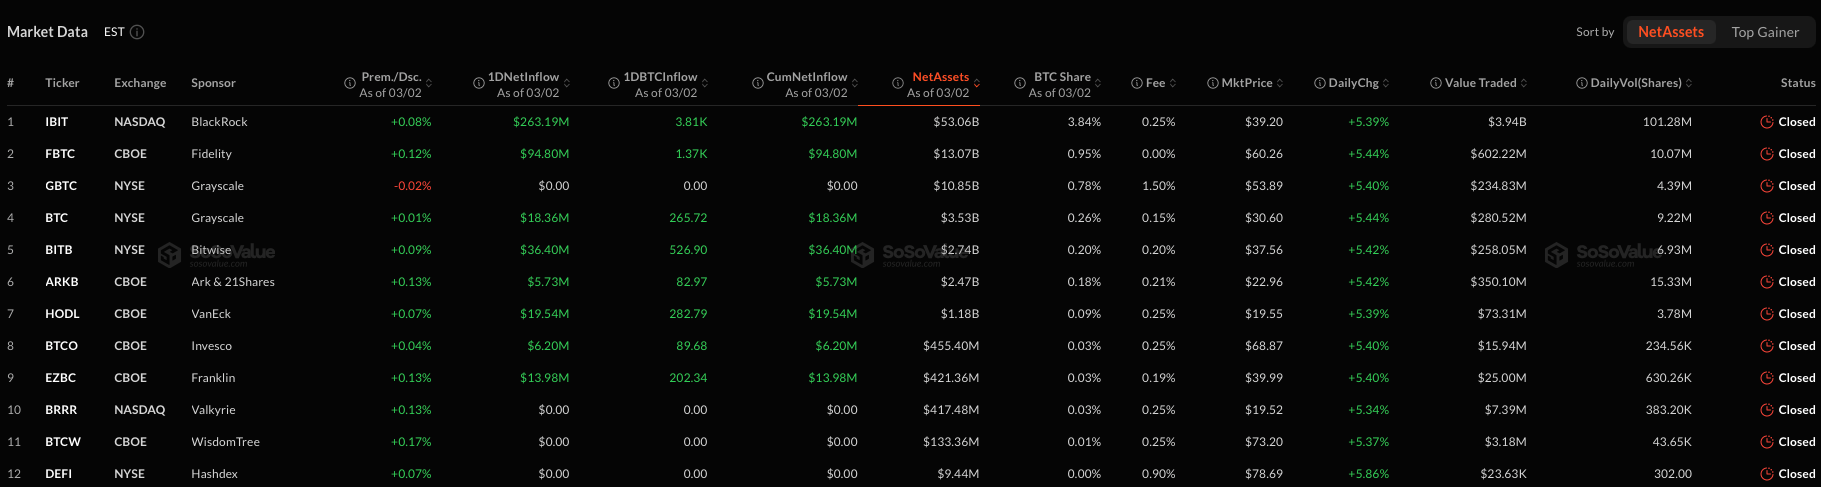Sort by DailyVol(Shares) arrows
Screen dimensions: 1821x487
click(x=1689, y=83)
